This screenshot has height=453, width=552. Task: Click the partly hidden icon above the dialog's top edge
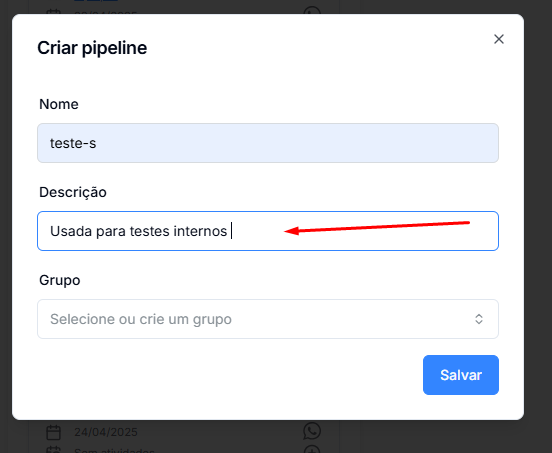(x=312, y=11)
